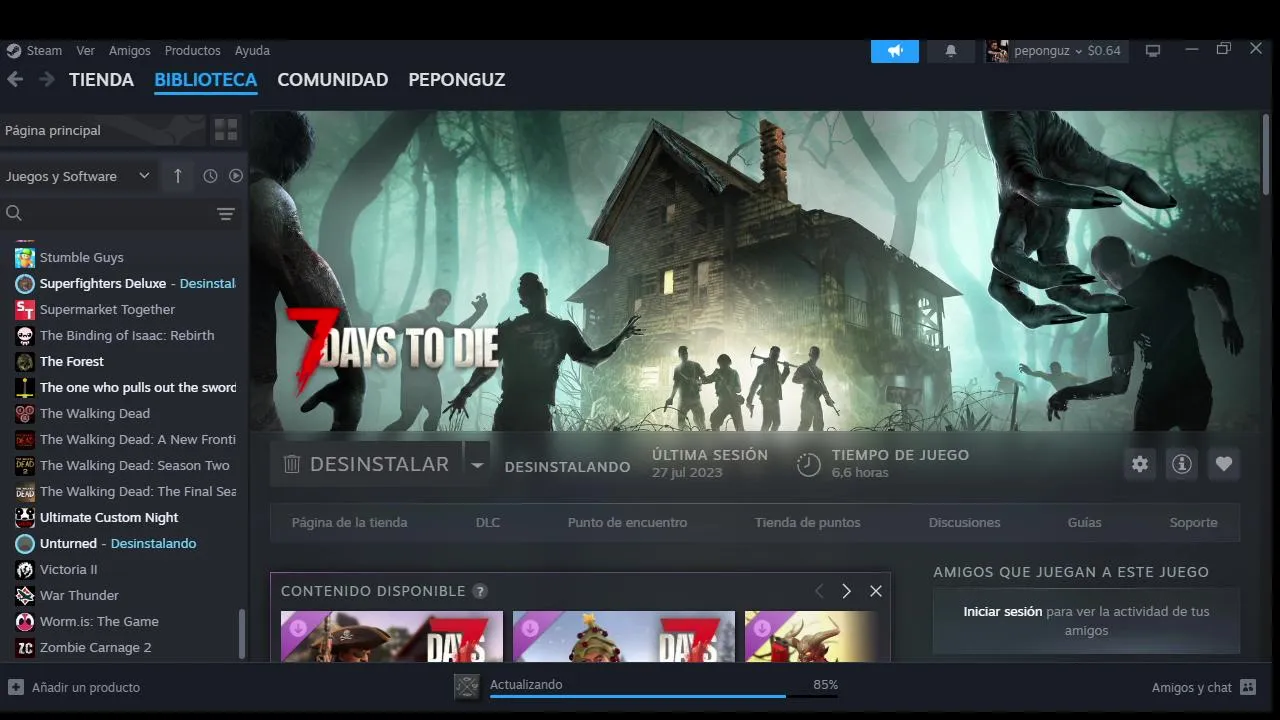Open the Productos menu
The image size is (1280, 720).
click(193, 50)
